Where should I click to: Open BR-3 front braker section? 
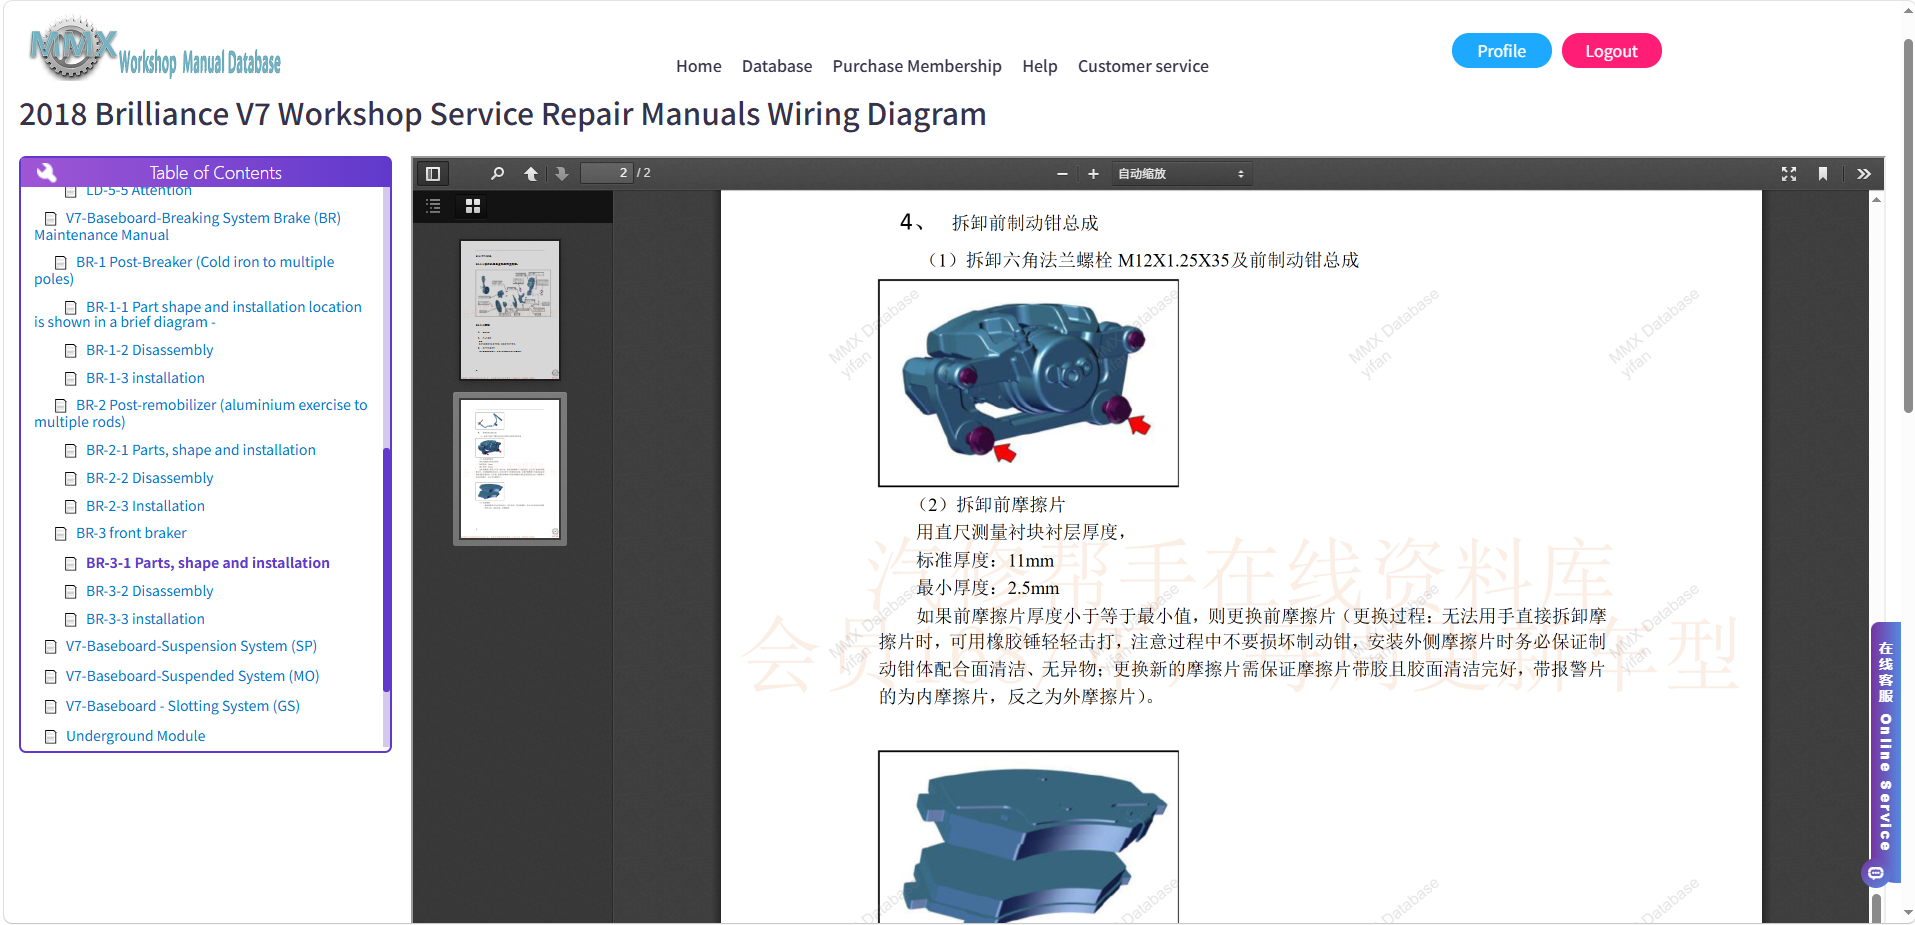point(131,533)
